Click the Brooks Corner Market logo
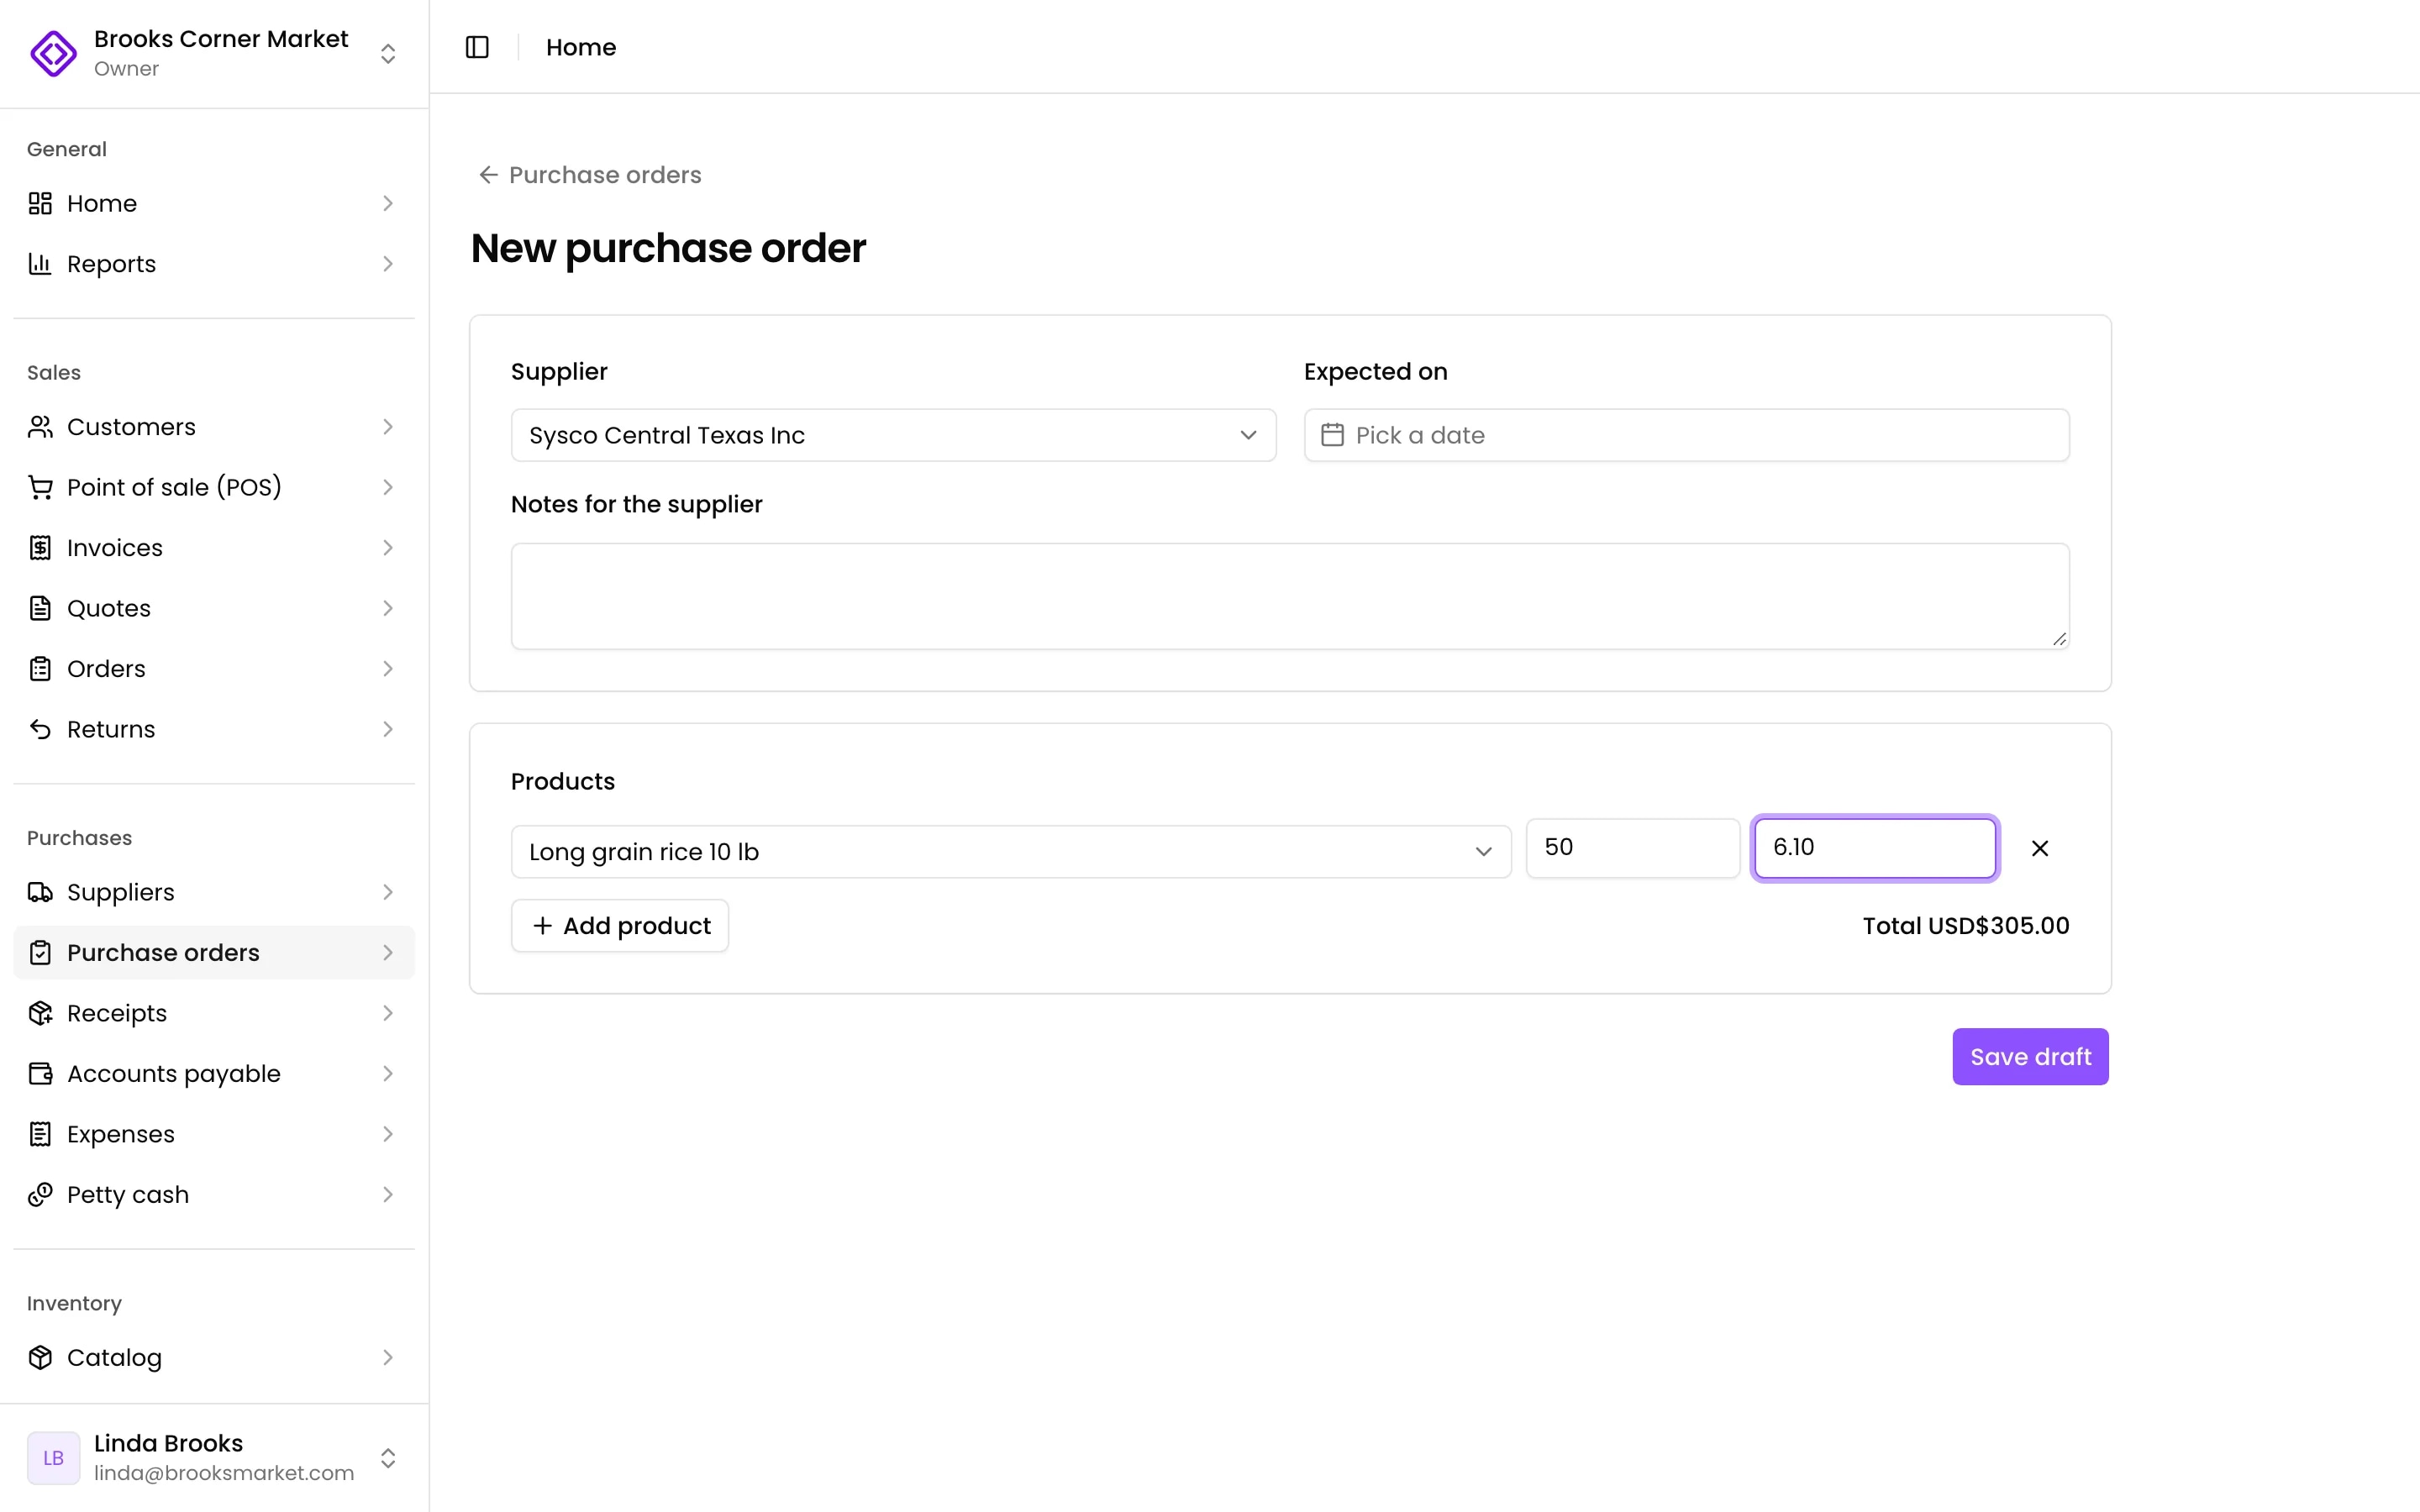The width and height of the screenshot is (2420, 1512). click(x=53, y=53)
